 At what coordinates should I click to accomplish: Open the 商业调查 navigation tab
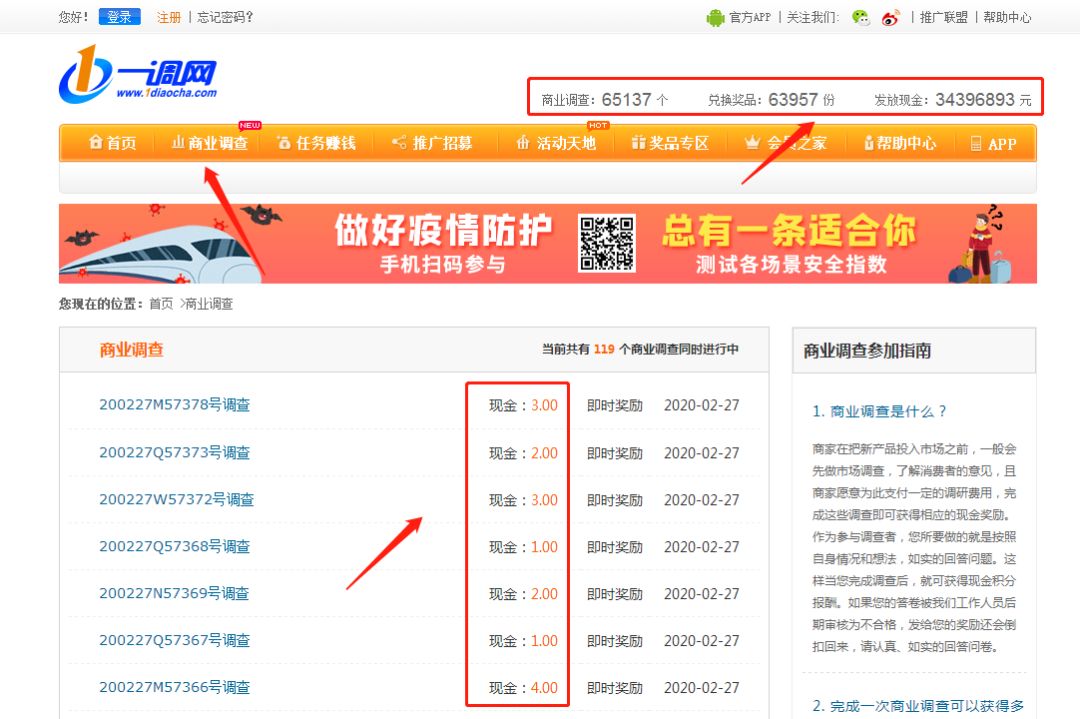coord(209,143)
